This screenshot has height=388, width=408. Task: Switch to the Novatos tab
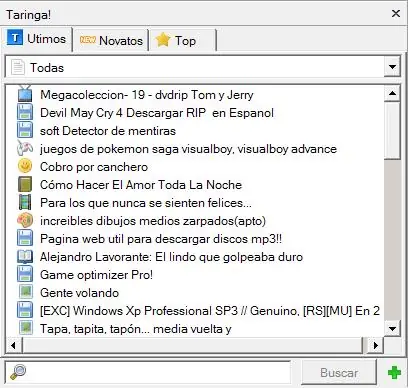tap(111, 40)
